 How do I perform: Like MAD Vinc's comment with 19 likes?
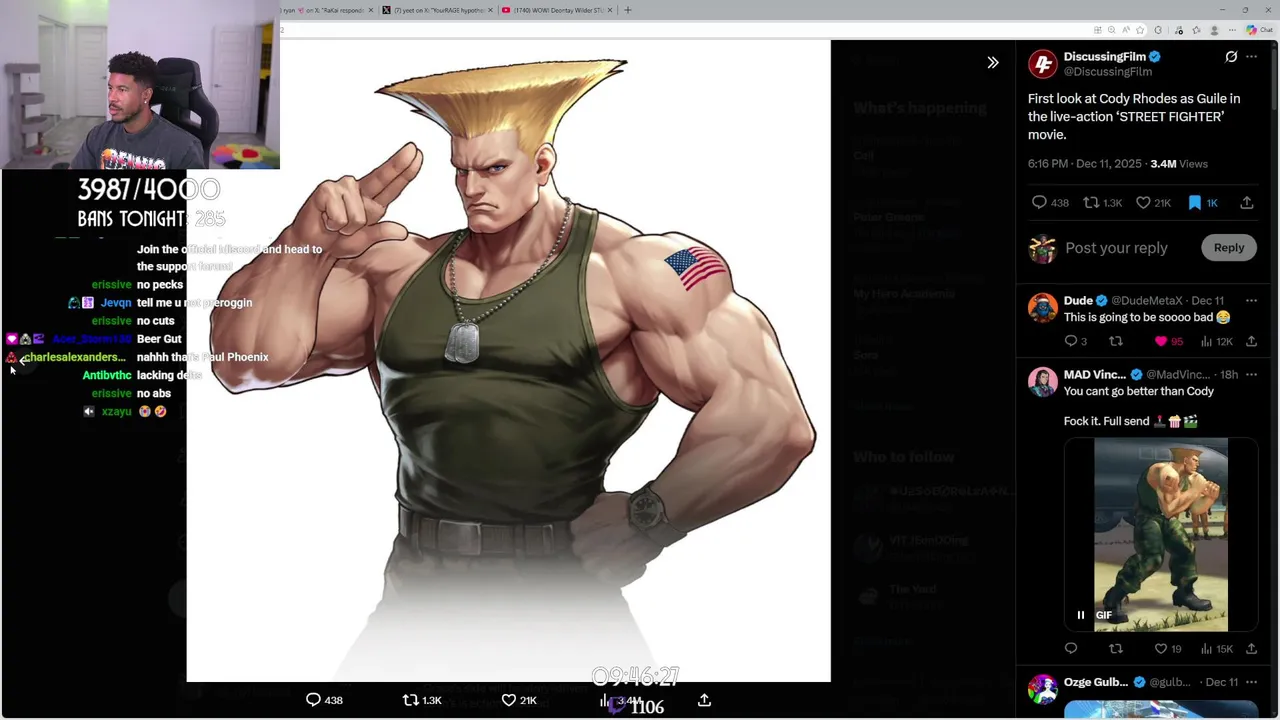[x=1168, y=649]
